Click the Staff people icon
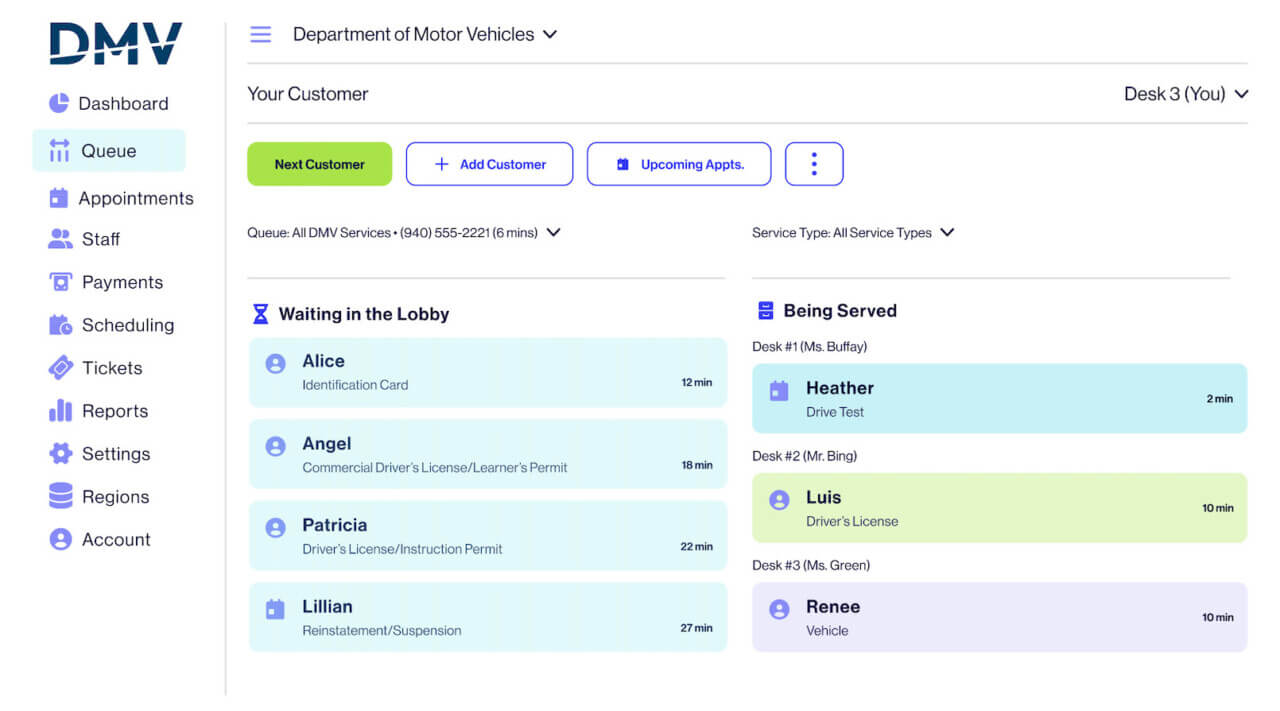 point(61,239)
